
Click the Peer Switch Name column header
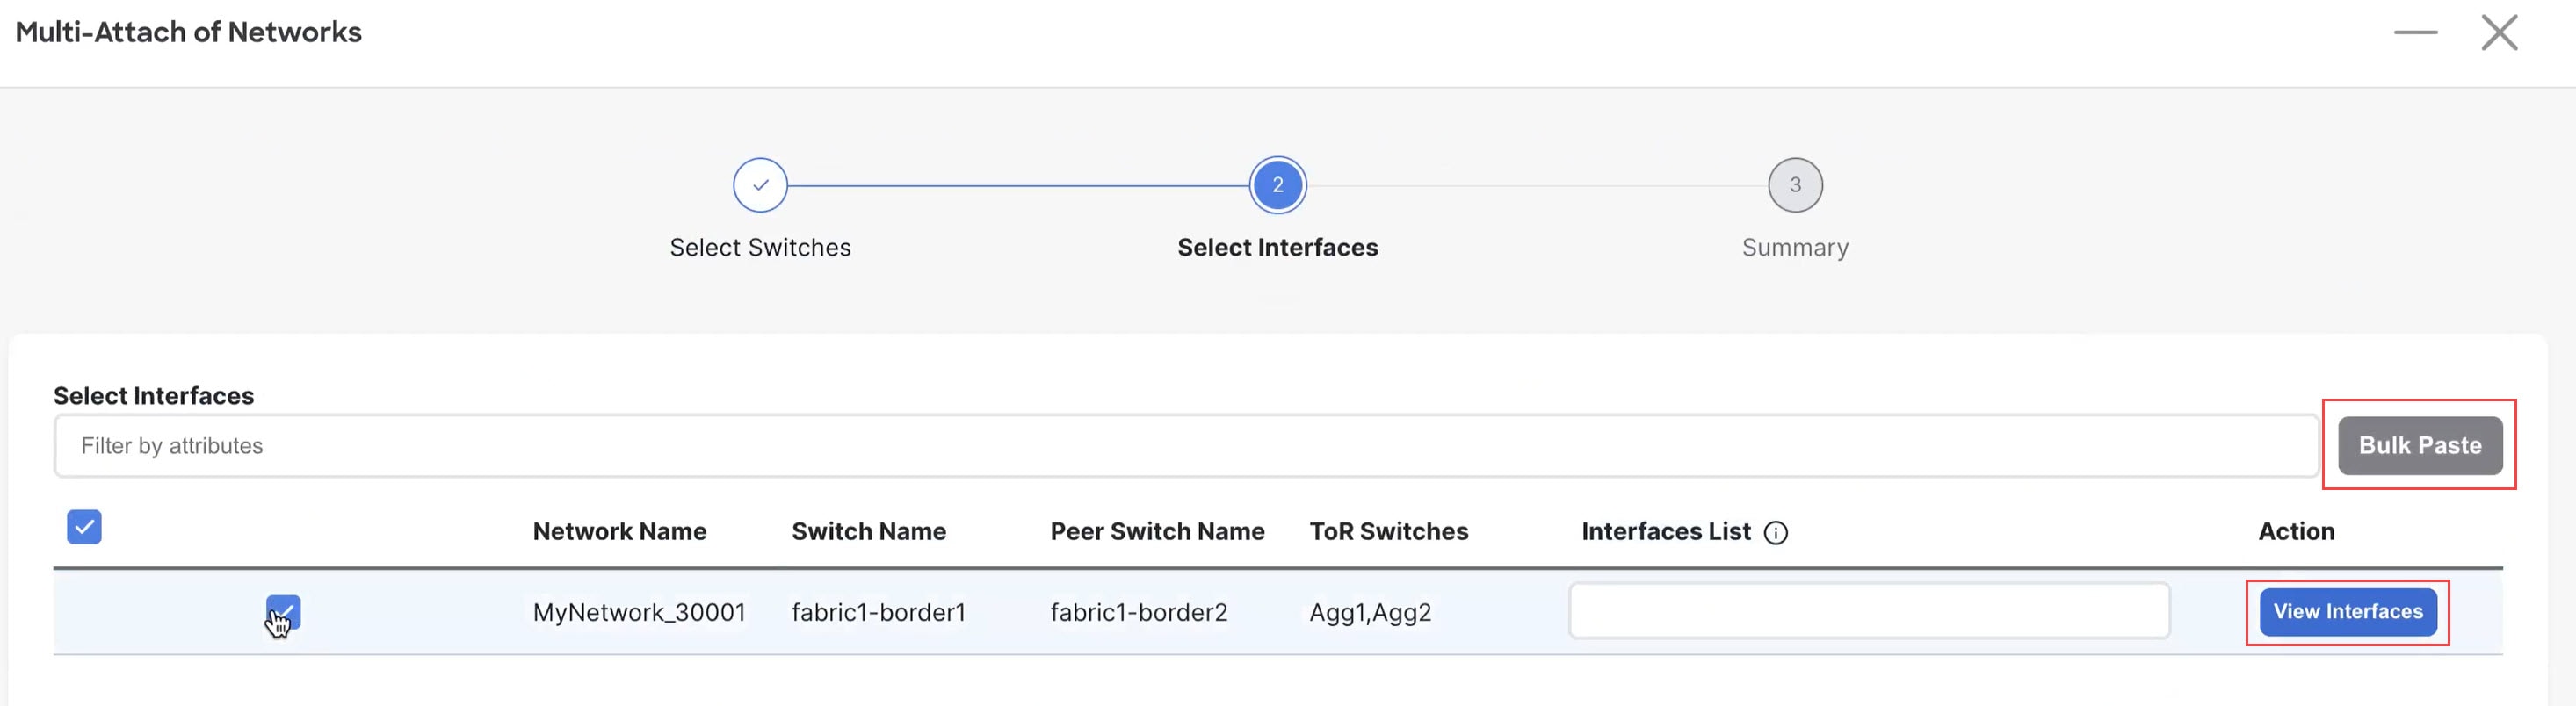pyautogui.click(x=1157, y=531)
